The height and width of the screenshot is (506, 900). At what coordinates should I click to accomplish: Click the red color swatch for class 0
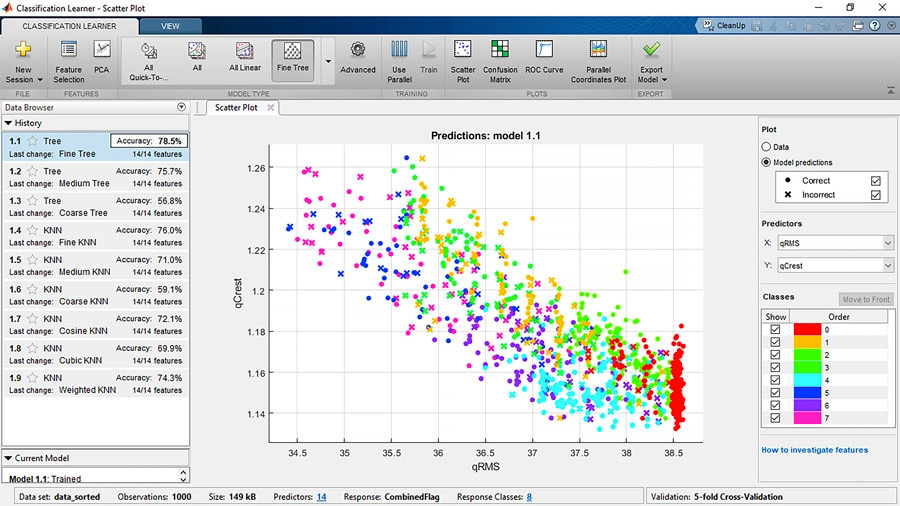pyautogui.click(x=806, y=329)
